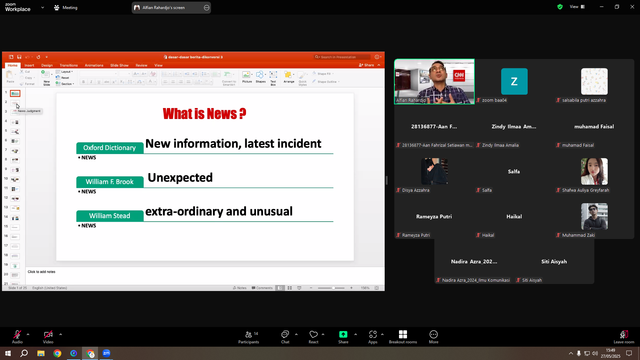Open the View layout menu
The width and height of the screenshot is (640, 360).
(578, 7)
